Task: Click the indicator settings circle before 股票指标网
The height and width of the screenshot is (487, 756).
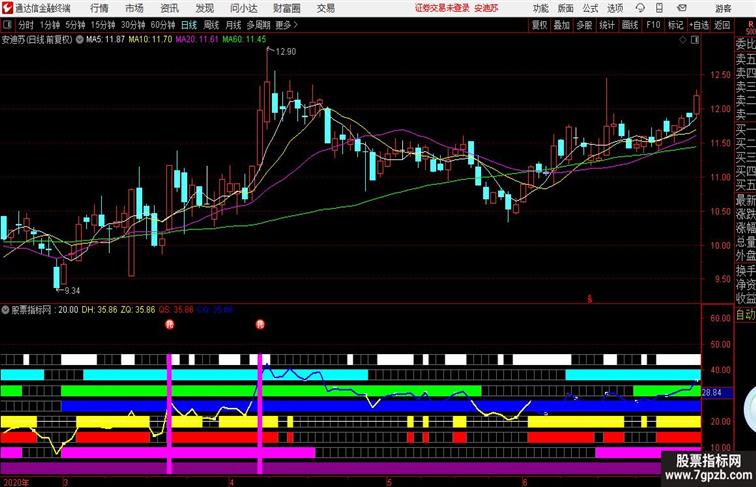Action: click(5, 310)
